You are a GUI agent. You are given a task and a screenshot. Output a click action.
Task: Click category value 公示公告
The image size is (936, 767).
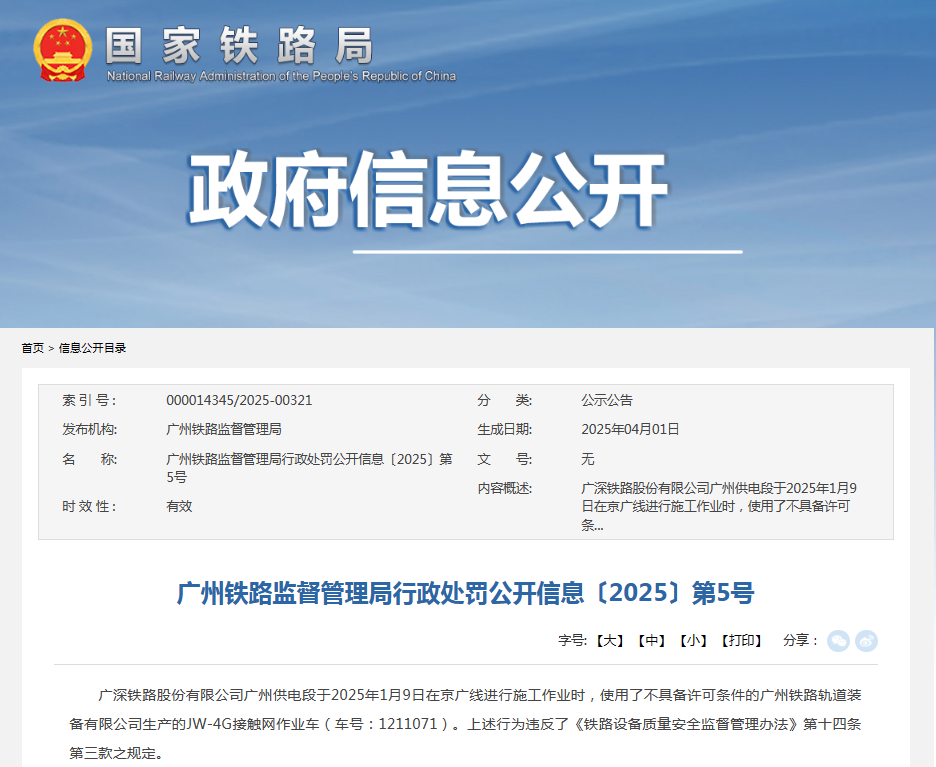tap(606, 401)
